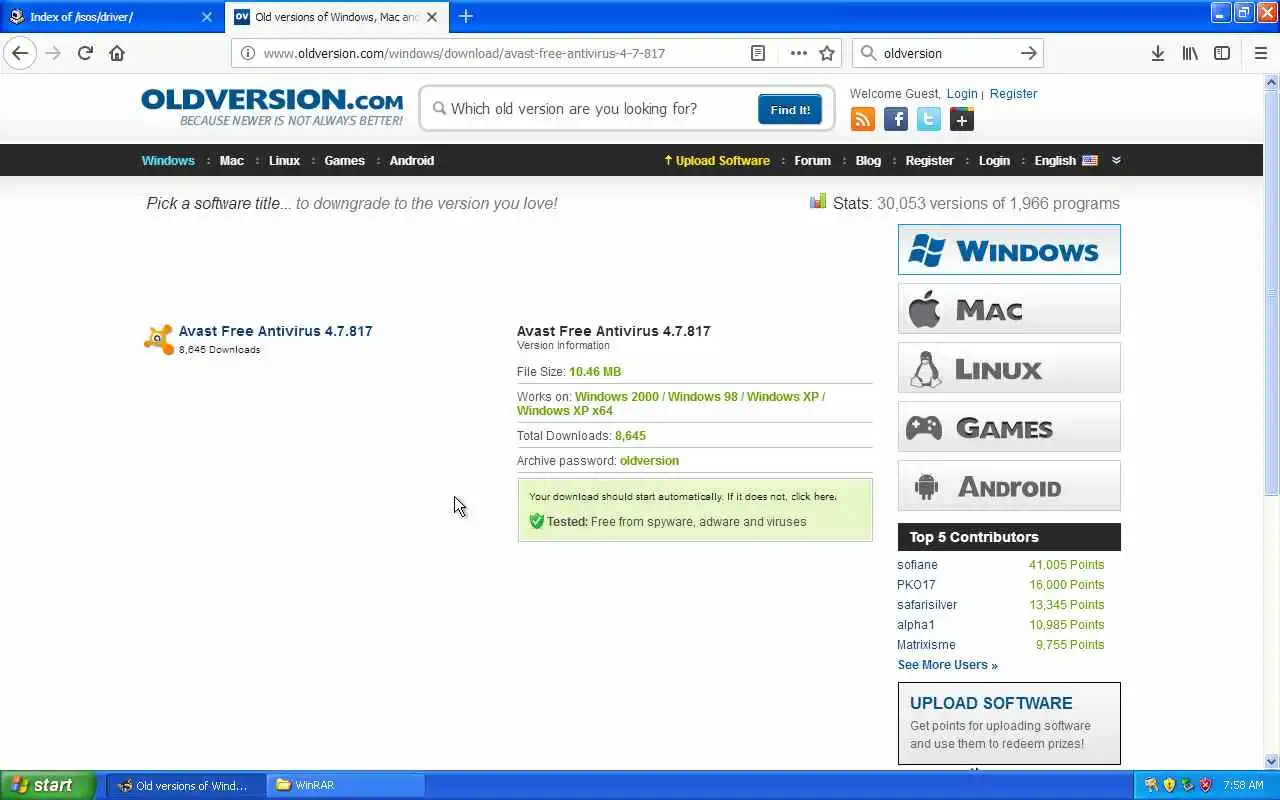Click the black plus share icon
This screenshot has height=800, width=1280.
(962, 120)
